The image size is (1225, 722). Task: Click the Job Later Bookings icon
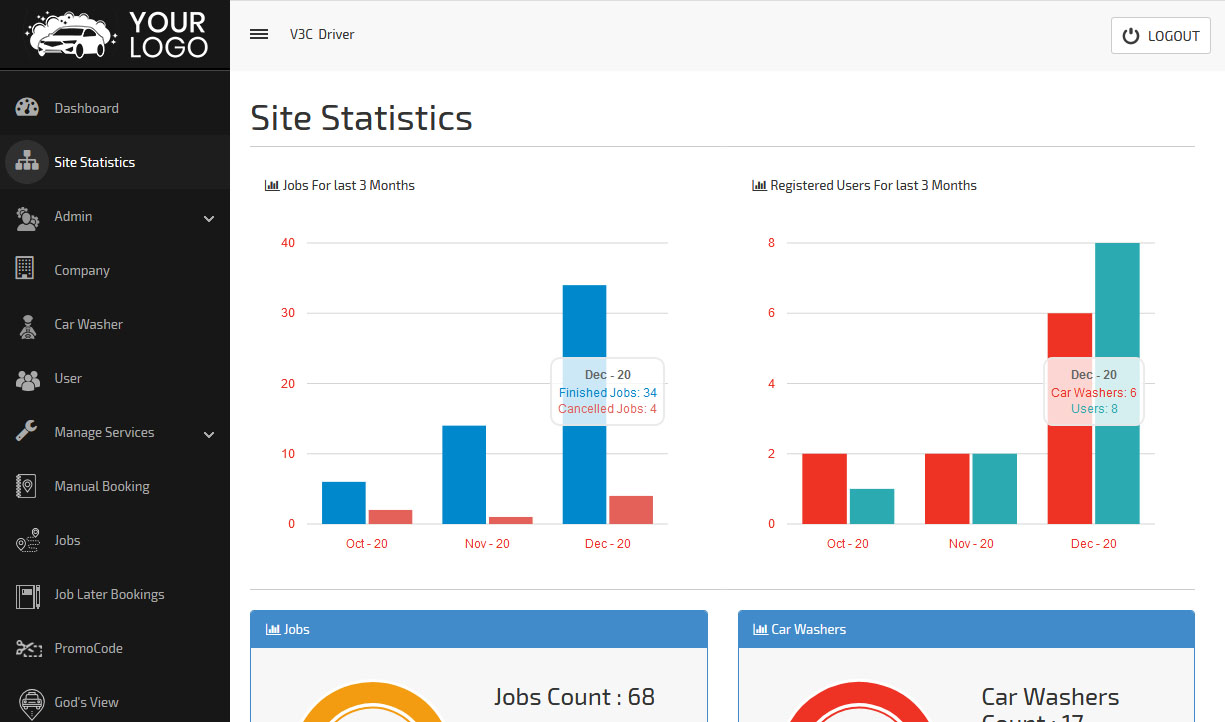coord(27,595)
